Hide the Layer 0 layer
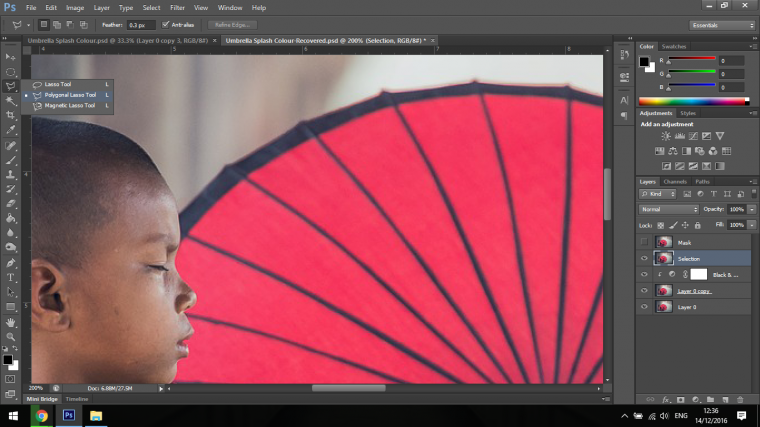 point(644,306)
